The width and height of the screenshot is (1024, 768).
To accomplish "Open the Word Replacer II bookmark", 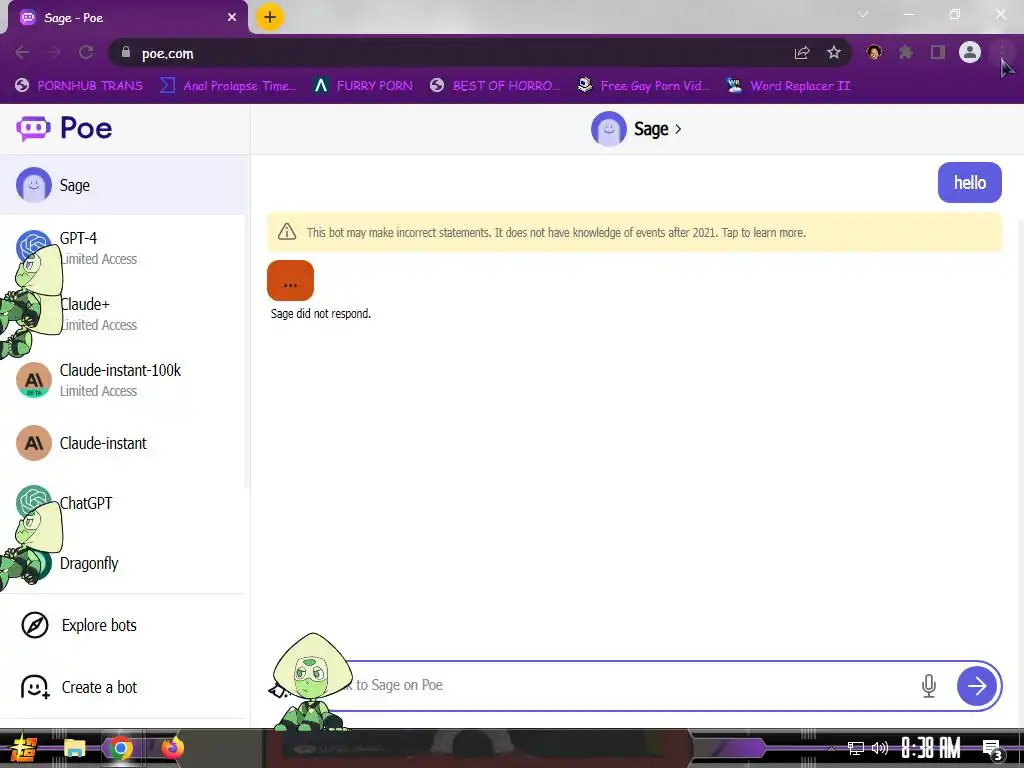I will (x=788, y=86).
